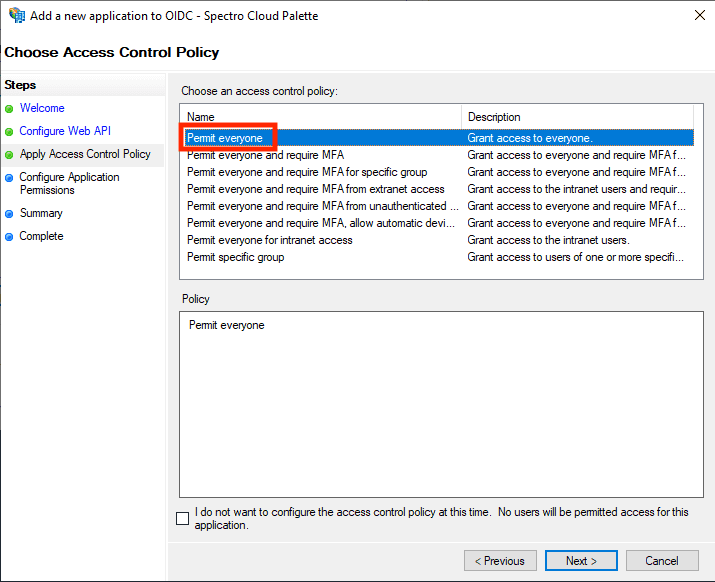Screen dimensions: 715x582
Task: Click the blue bullet beside Complete step
Action: [9, 237]
